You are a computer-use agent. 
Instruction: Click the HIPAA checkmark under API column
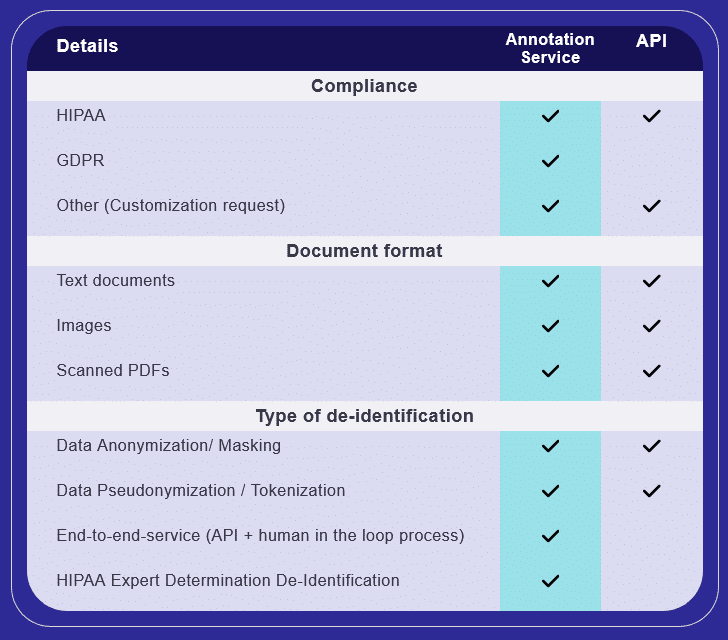click(x=651, y=116)
